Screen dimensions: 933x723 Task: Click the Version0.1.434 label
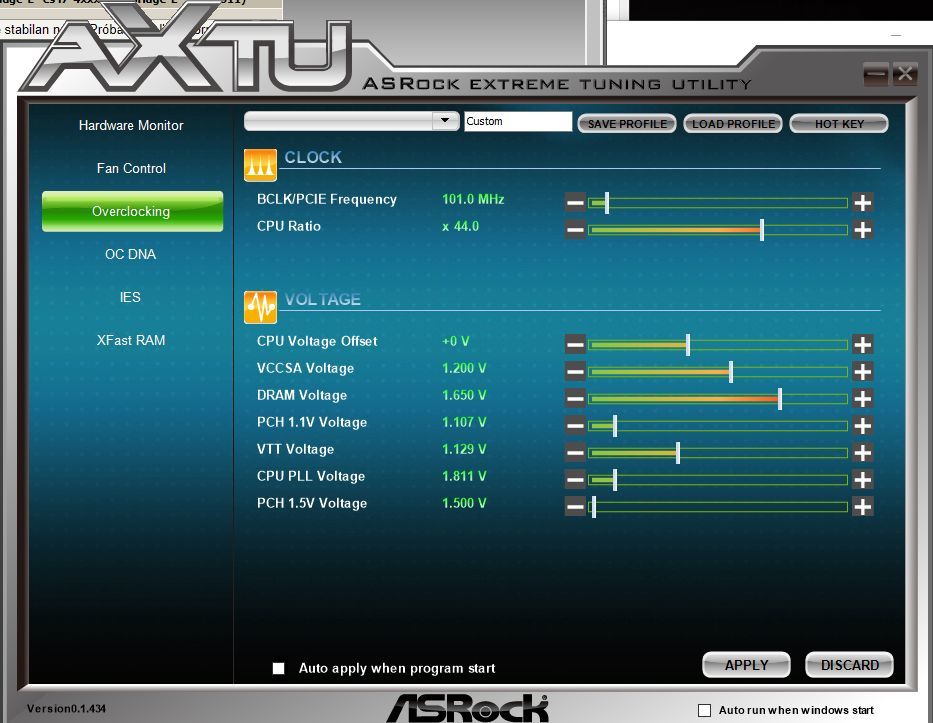click(66, 709)
